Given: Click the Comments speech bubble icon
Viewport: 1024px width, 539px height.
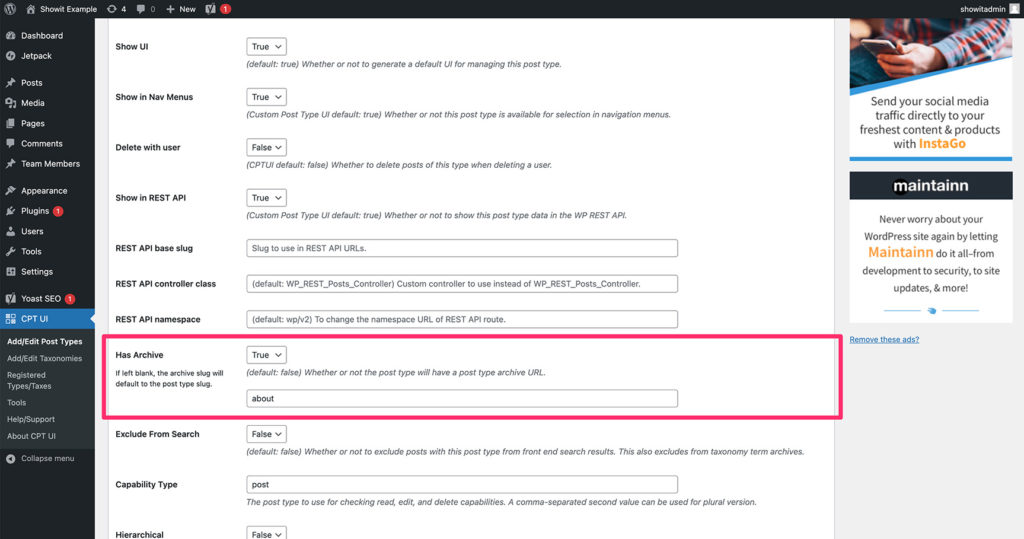Looking at the screenshot, I should [x=10, y=144].
